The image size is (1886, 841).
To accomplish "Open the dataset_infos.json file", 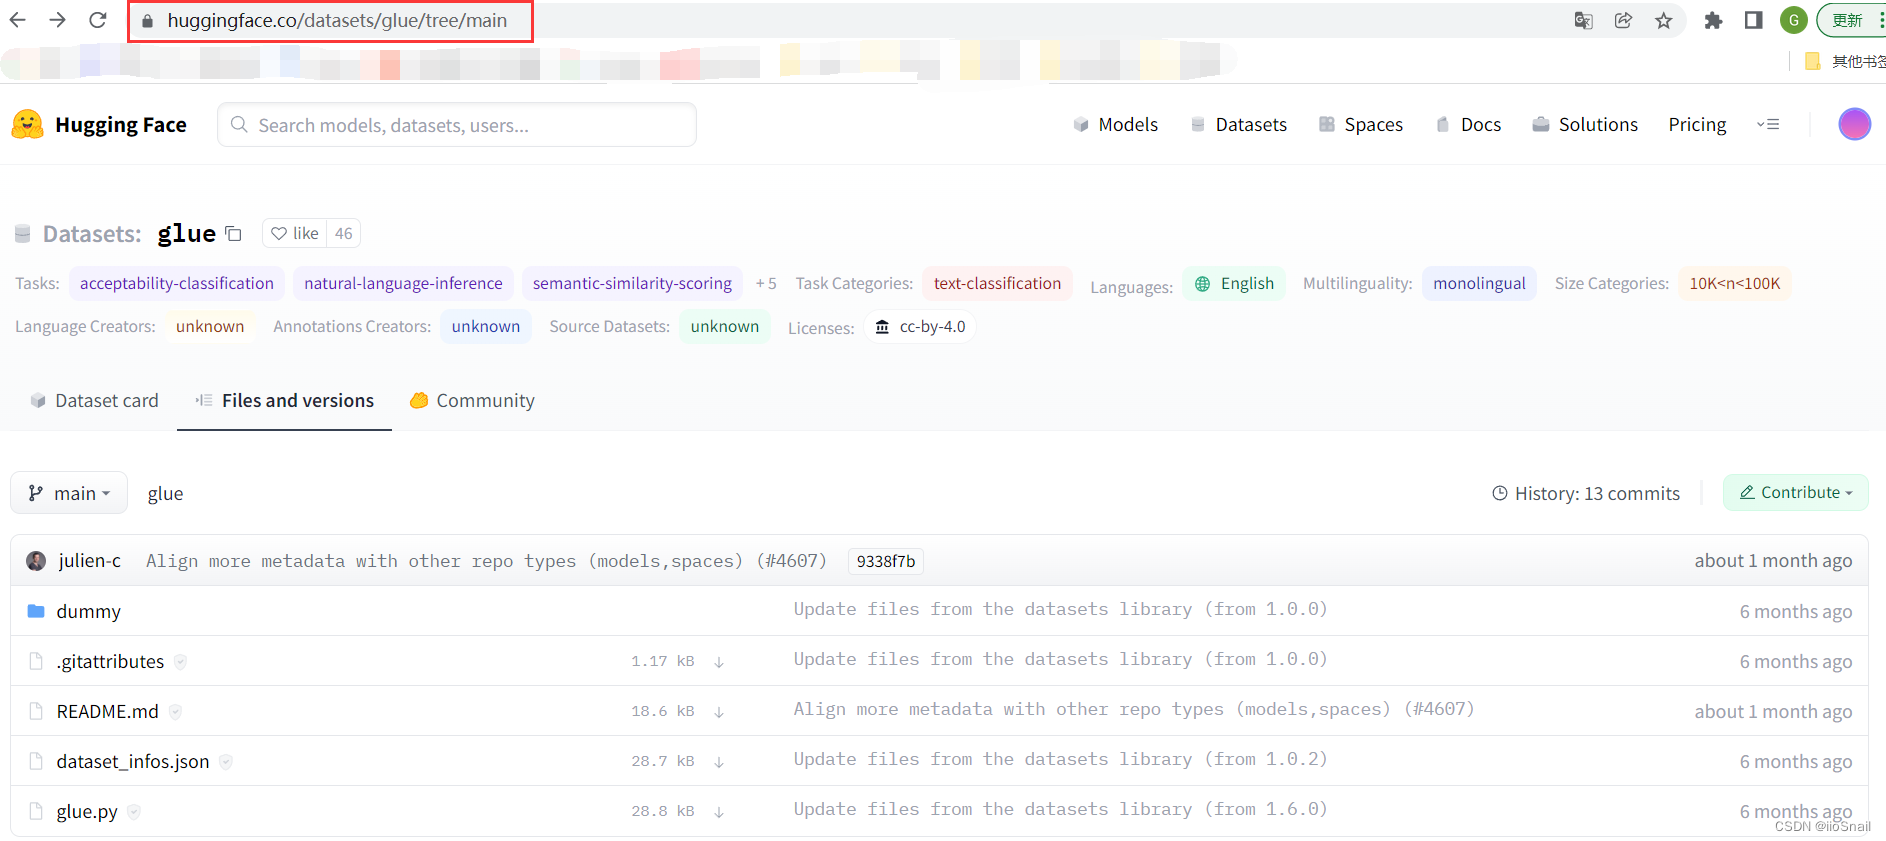I will tap(133, 761).
